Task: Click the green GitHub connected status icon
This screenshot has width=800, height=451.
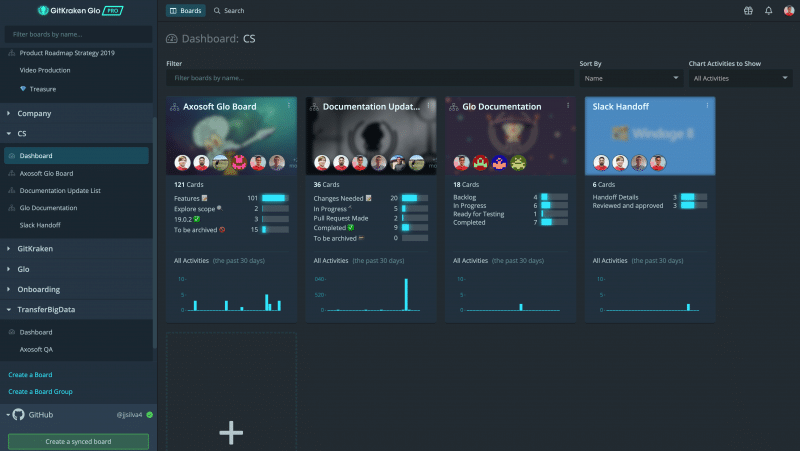Action: tap(149, 415)
